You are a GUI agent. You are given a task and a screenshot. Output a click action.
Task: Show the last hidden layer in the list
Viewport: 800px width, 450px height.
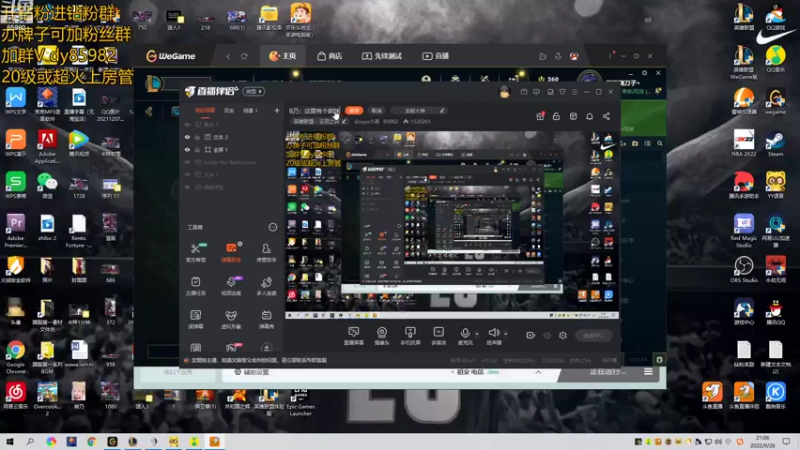(187, 187)
